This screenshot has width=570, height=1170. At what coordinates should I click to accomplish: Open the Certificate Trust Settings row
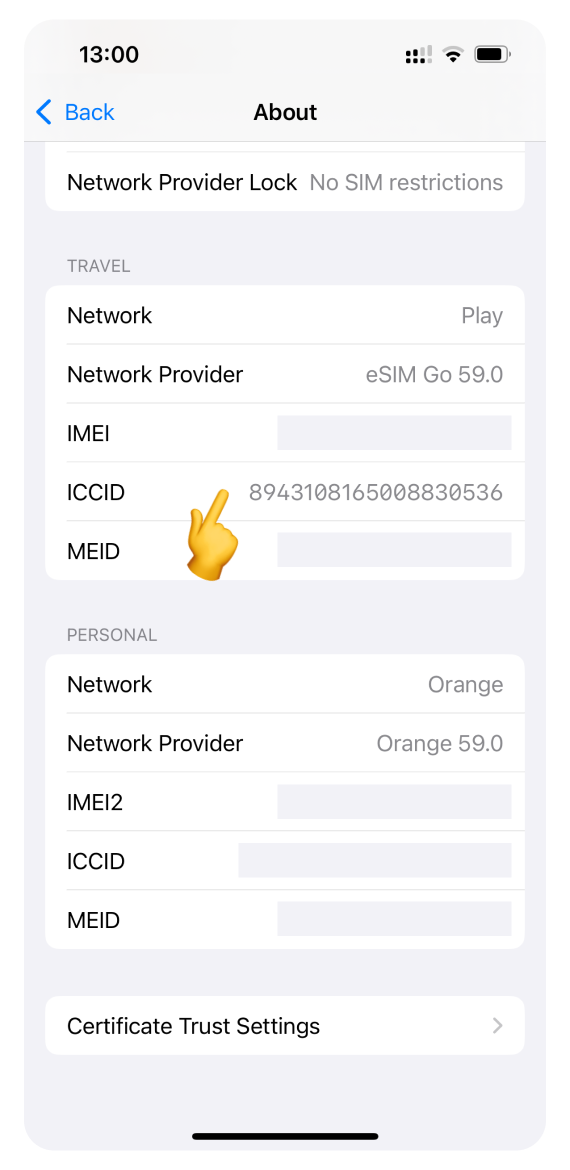click(285, 1026)
